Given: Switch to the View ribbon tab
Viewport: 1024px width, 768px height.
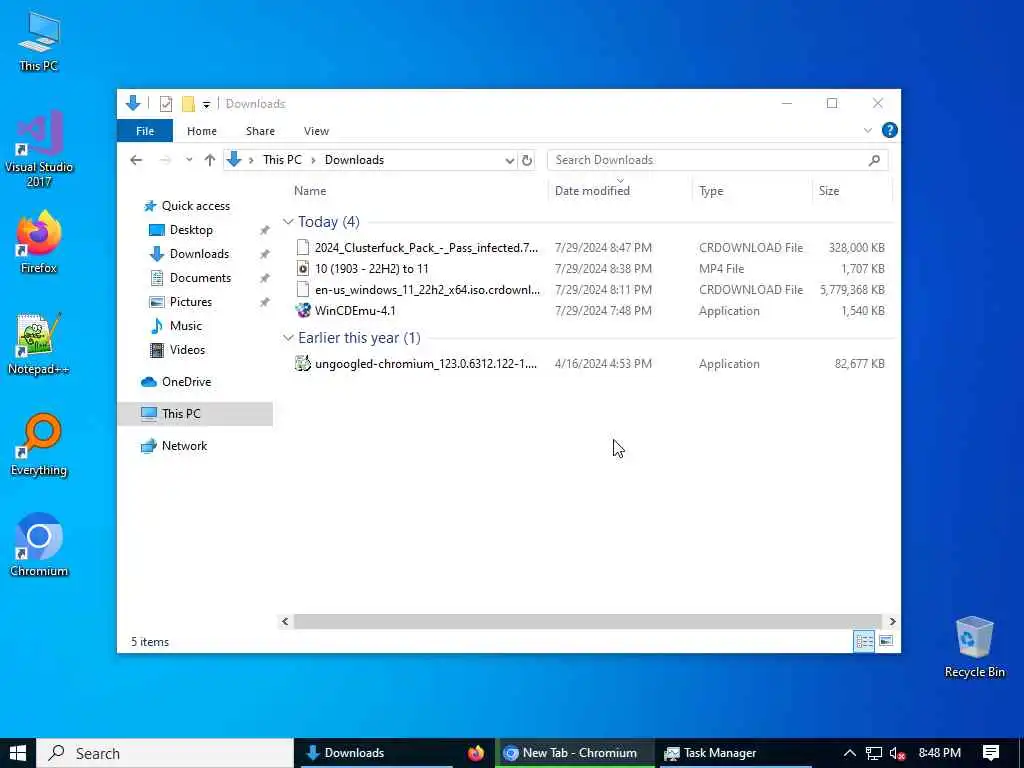Looking at the screenshot, I should [x=316, y=131].
